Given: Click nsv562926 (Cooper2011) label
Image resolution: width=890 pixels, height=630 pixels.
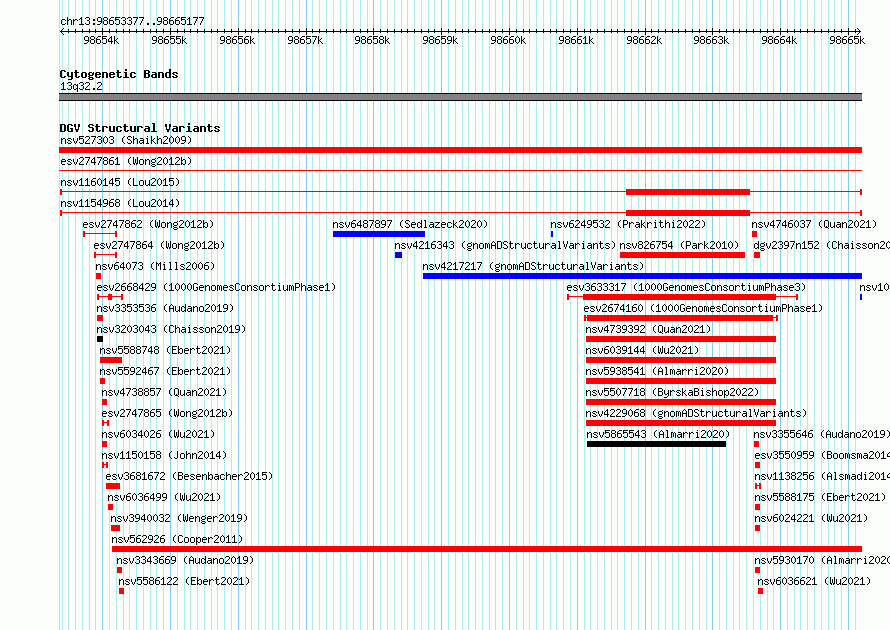Looking at the screenshot, I should point(177,539).
